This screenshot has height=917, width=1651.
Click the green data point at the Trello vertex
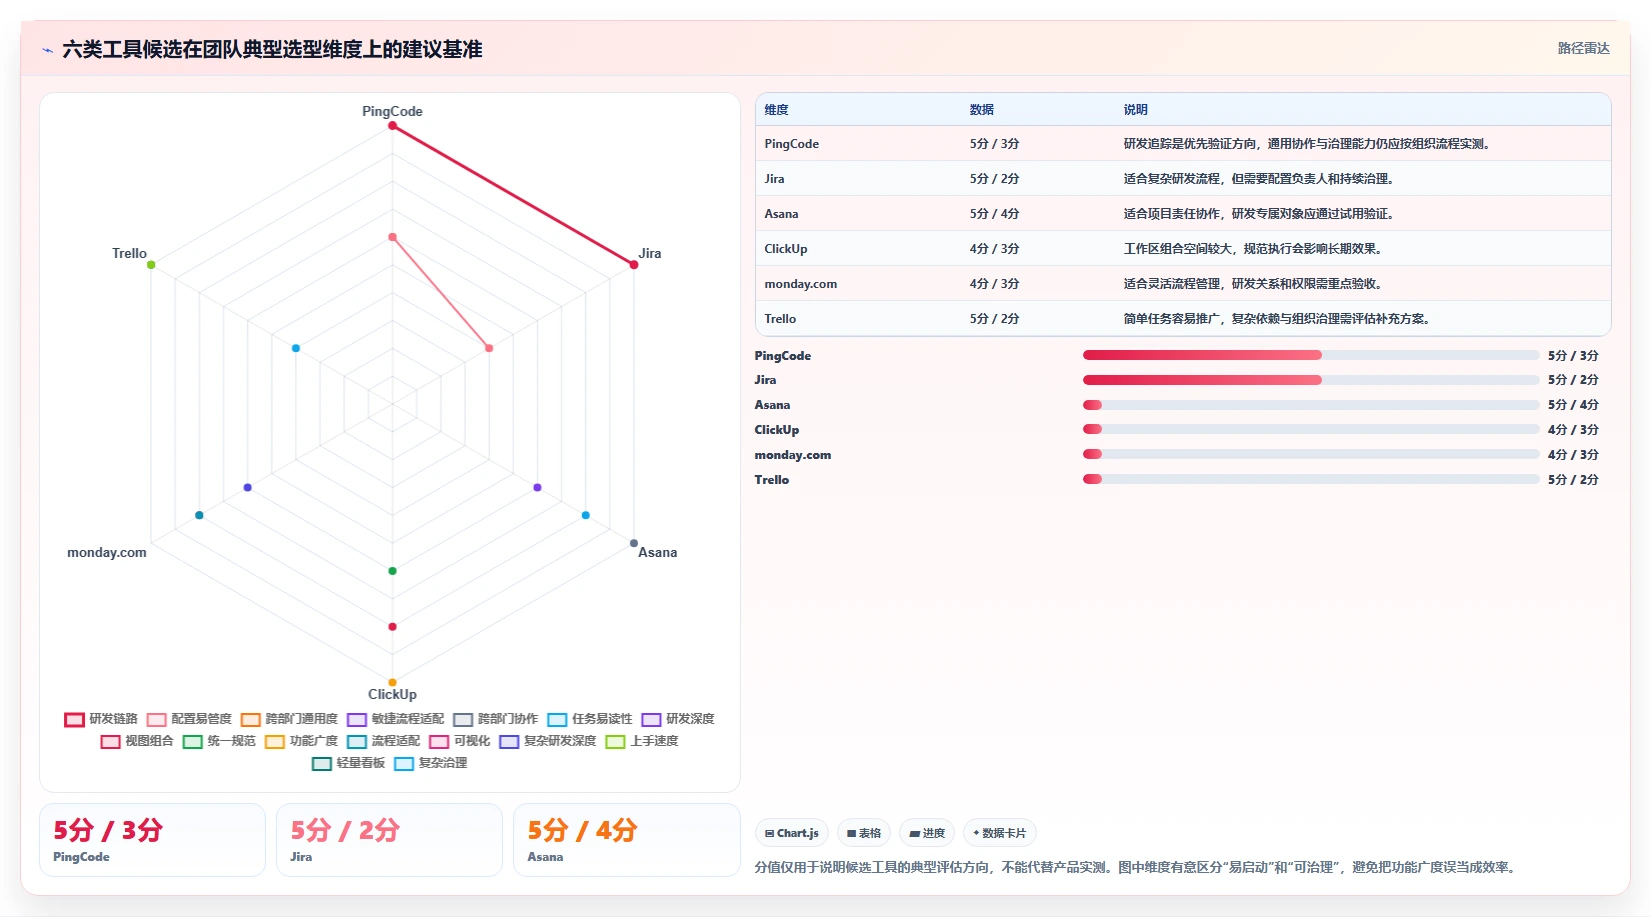click(x=151, y=264)
